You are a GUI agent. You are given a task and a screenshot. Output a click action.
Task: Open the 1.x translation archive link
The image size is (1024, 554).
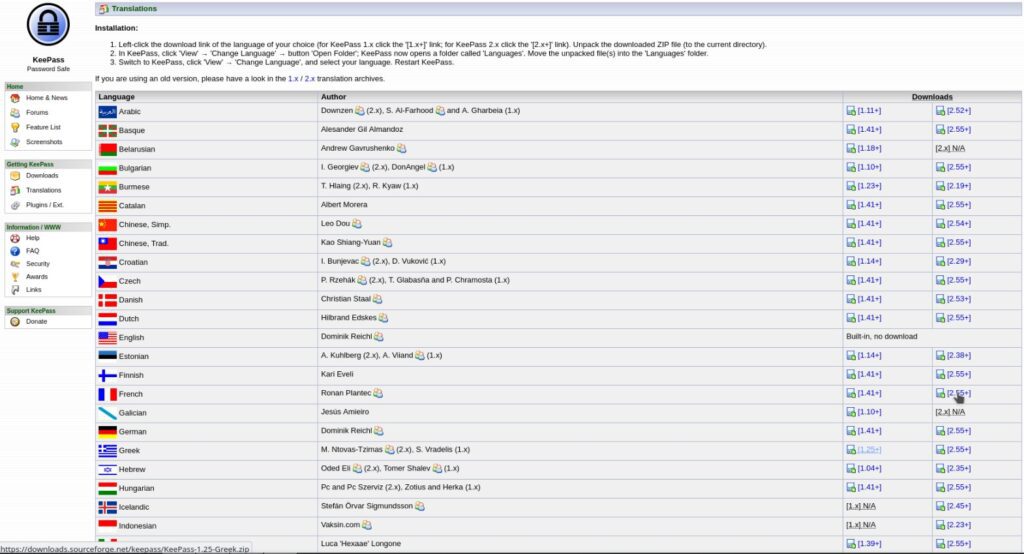click(293, 78)
